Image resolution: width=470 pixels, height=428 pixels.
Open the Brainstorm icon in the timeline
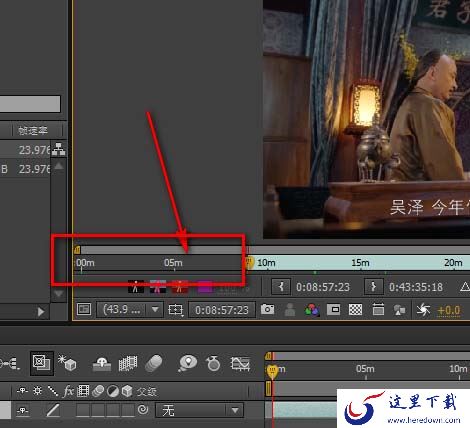(187, 363)
